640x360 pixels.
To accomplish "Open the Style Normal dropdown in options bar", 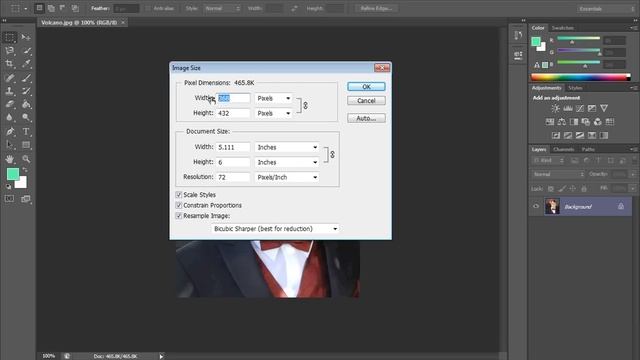I will point(222,8).
